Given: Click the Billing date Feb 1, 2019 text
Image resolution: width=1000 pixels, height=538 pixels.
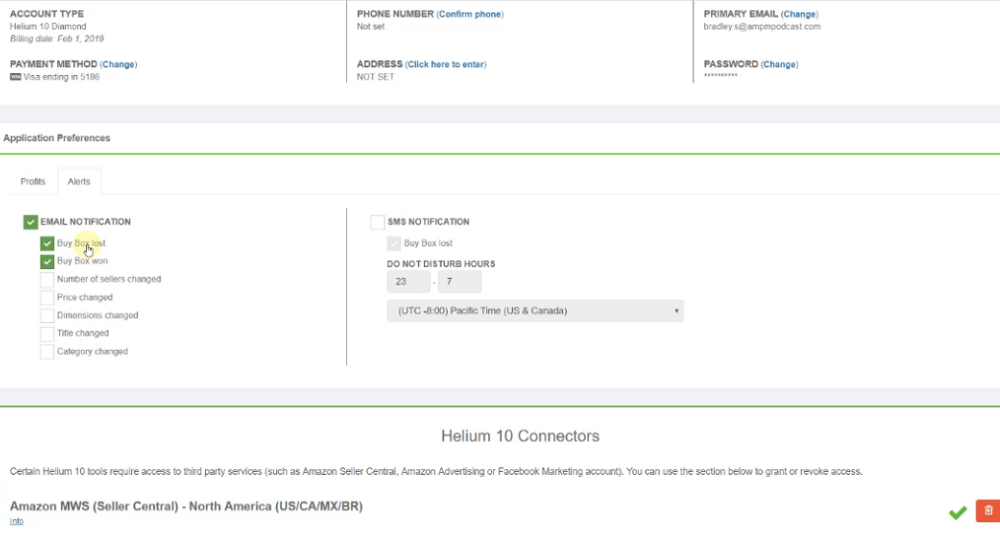Looking at the screenshot, I should pyautogui.click(x=57, y=39).
